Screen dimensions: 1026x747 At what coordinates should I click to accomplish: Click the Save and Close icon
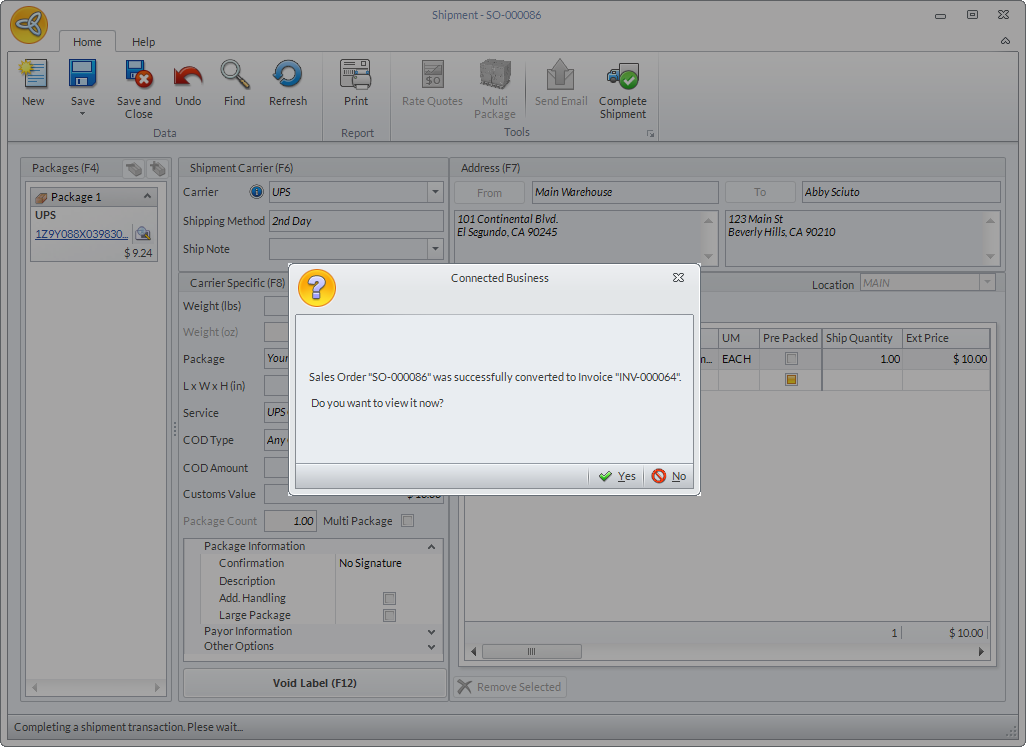138,75
